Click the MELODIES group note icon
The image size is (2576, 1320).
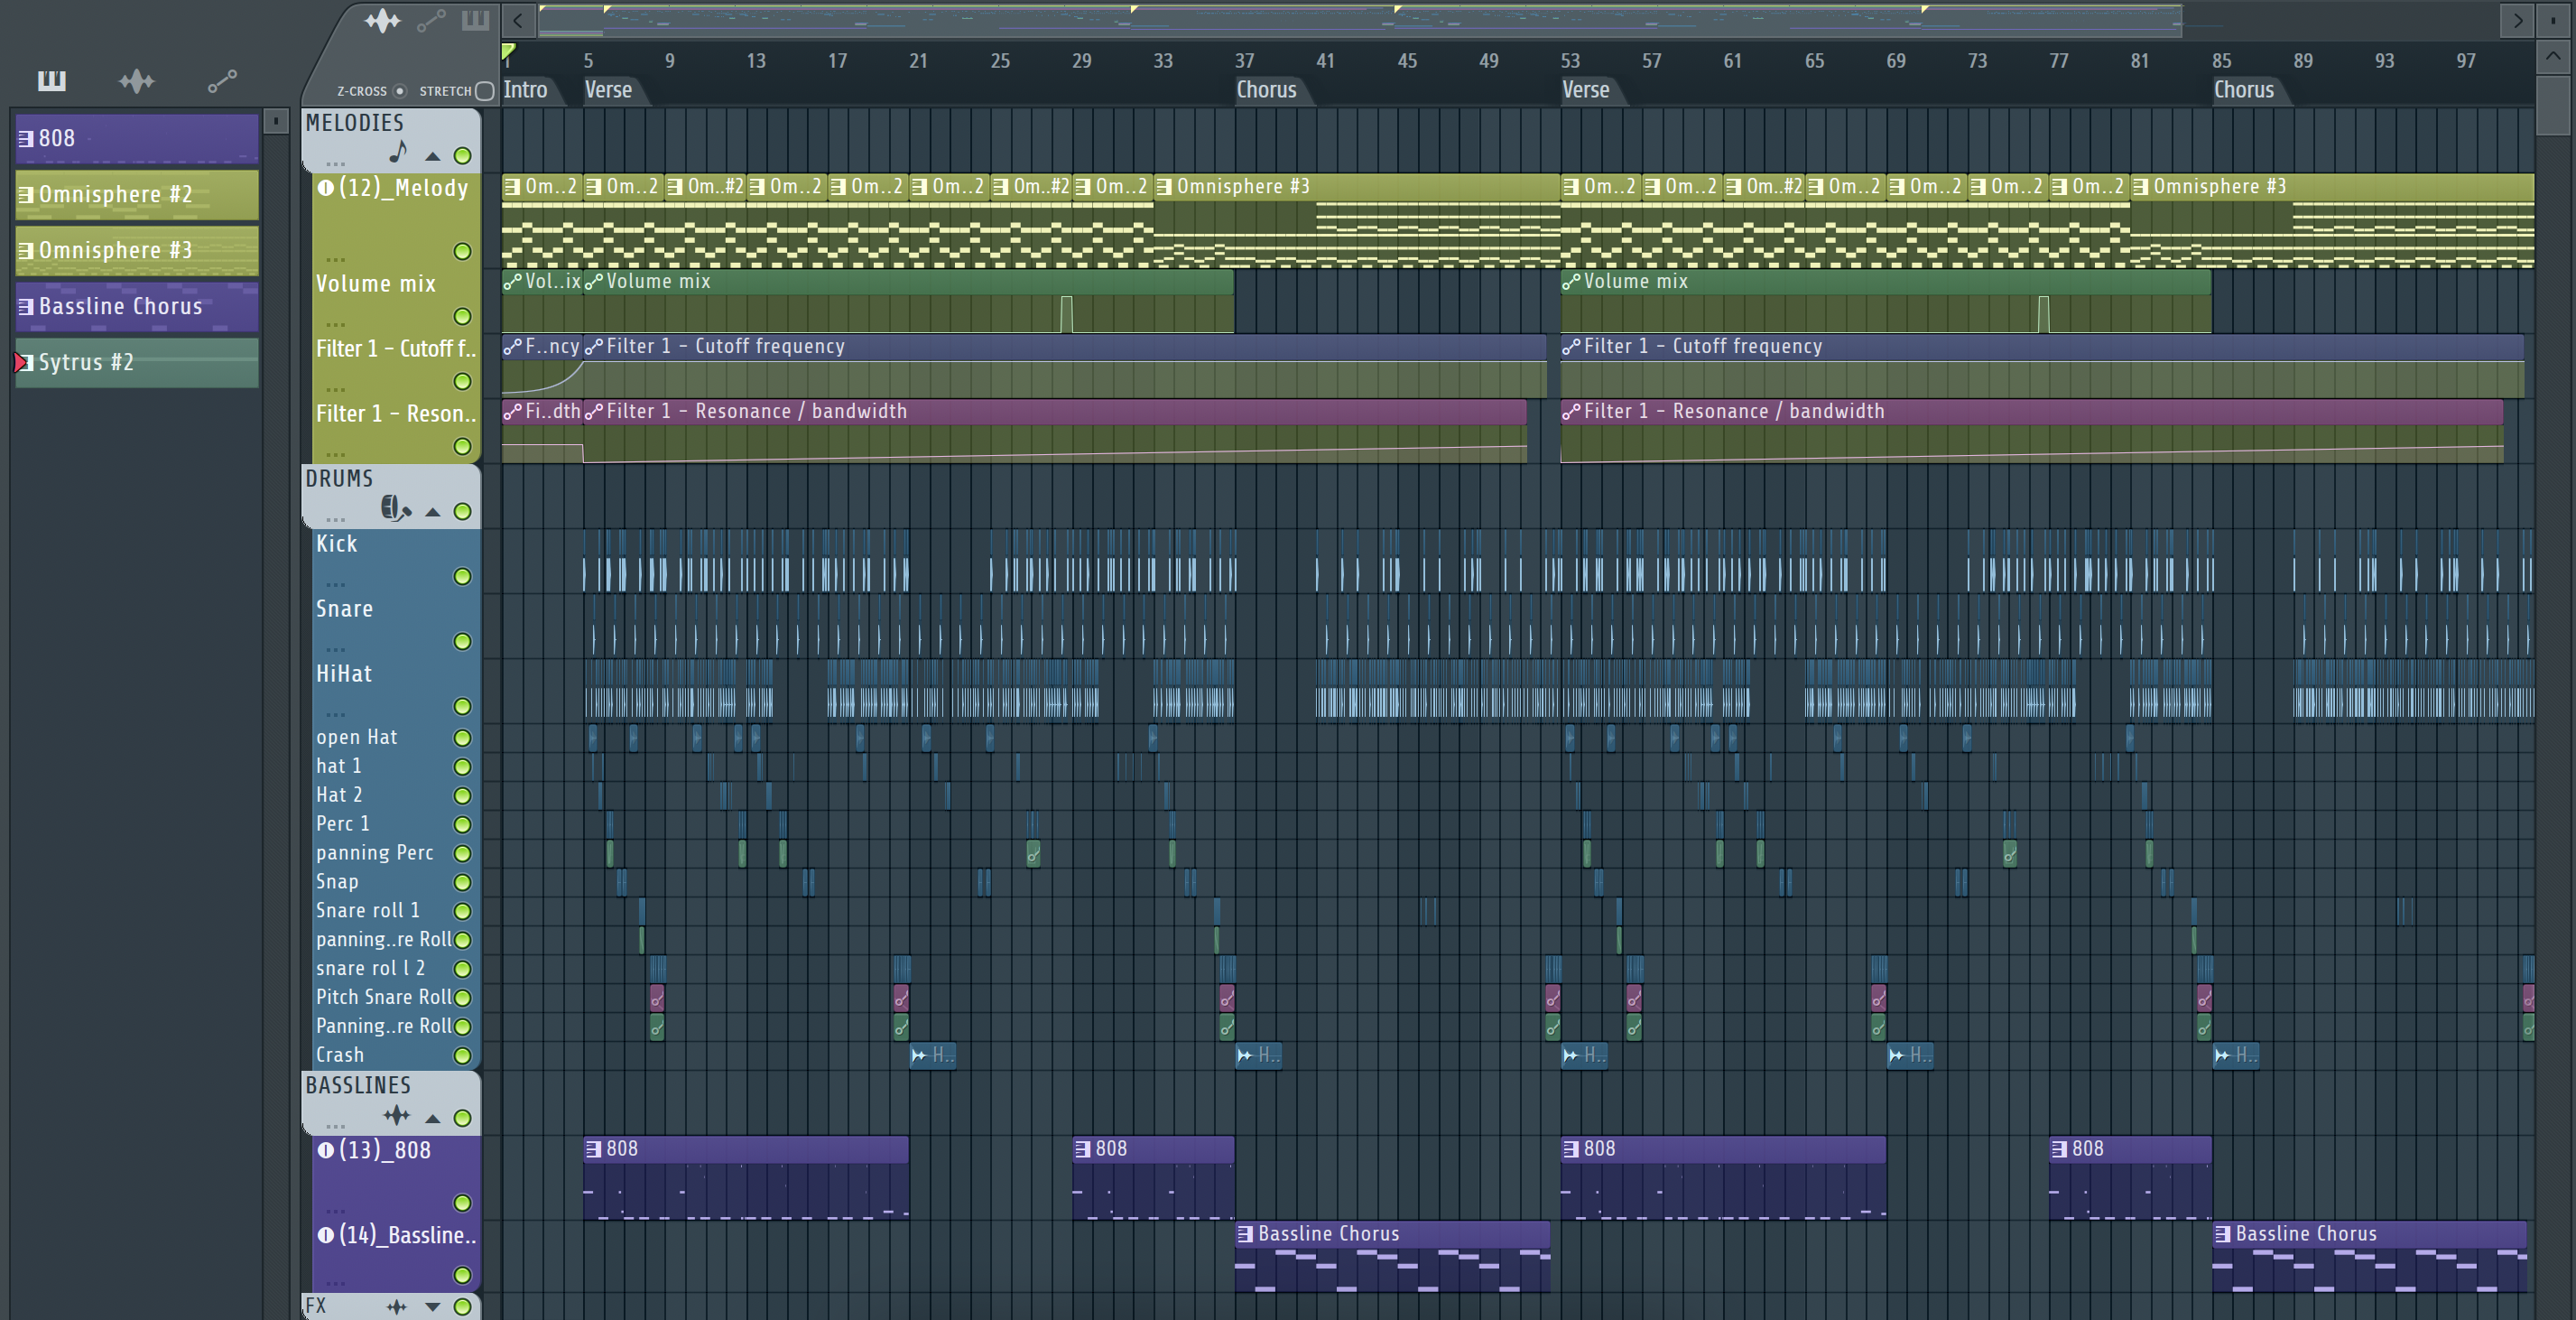(x=398, y=153)
